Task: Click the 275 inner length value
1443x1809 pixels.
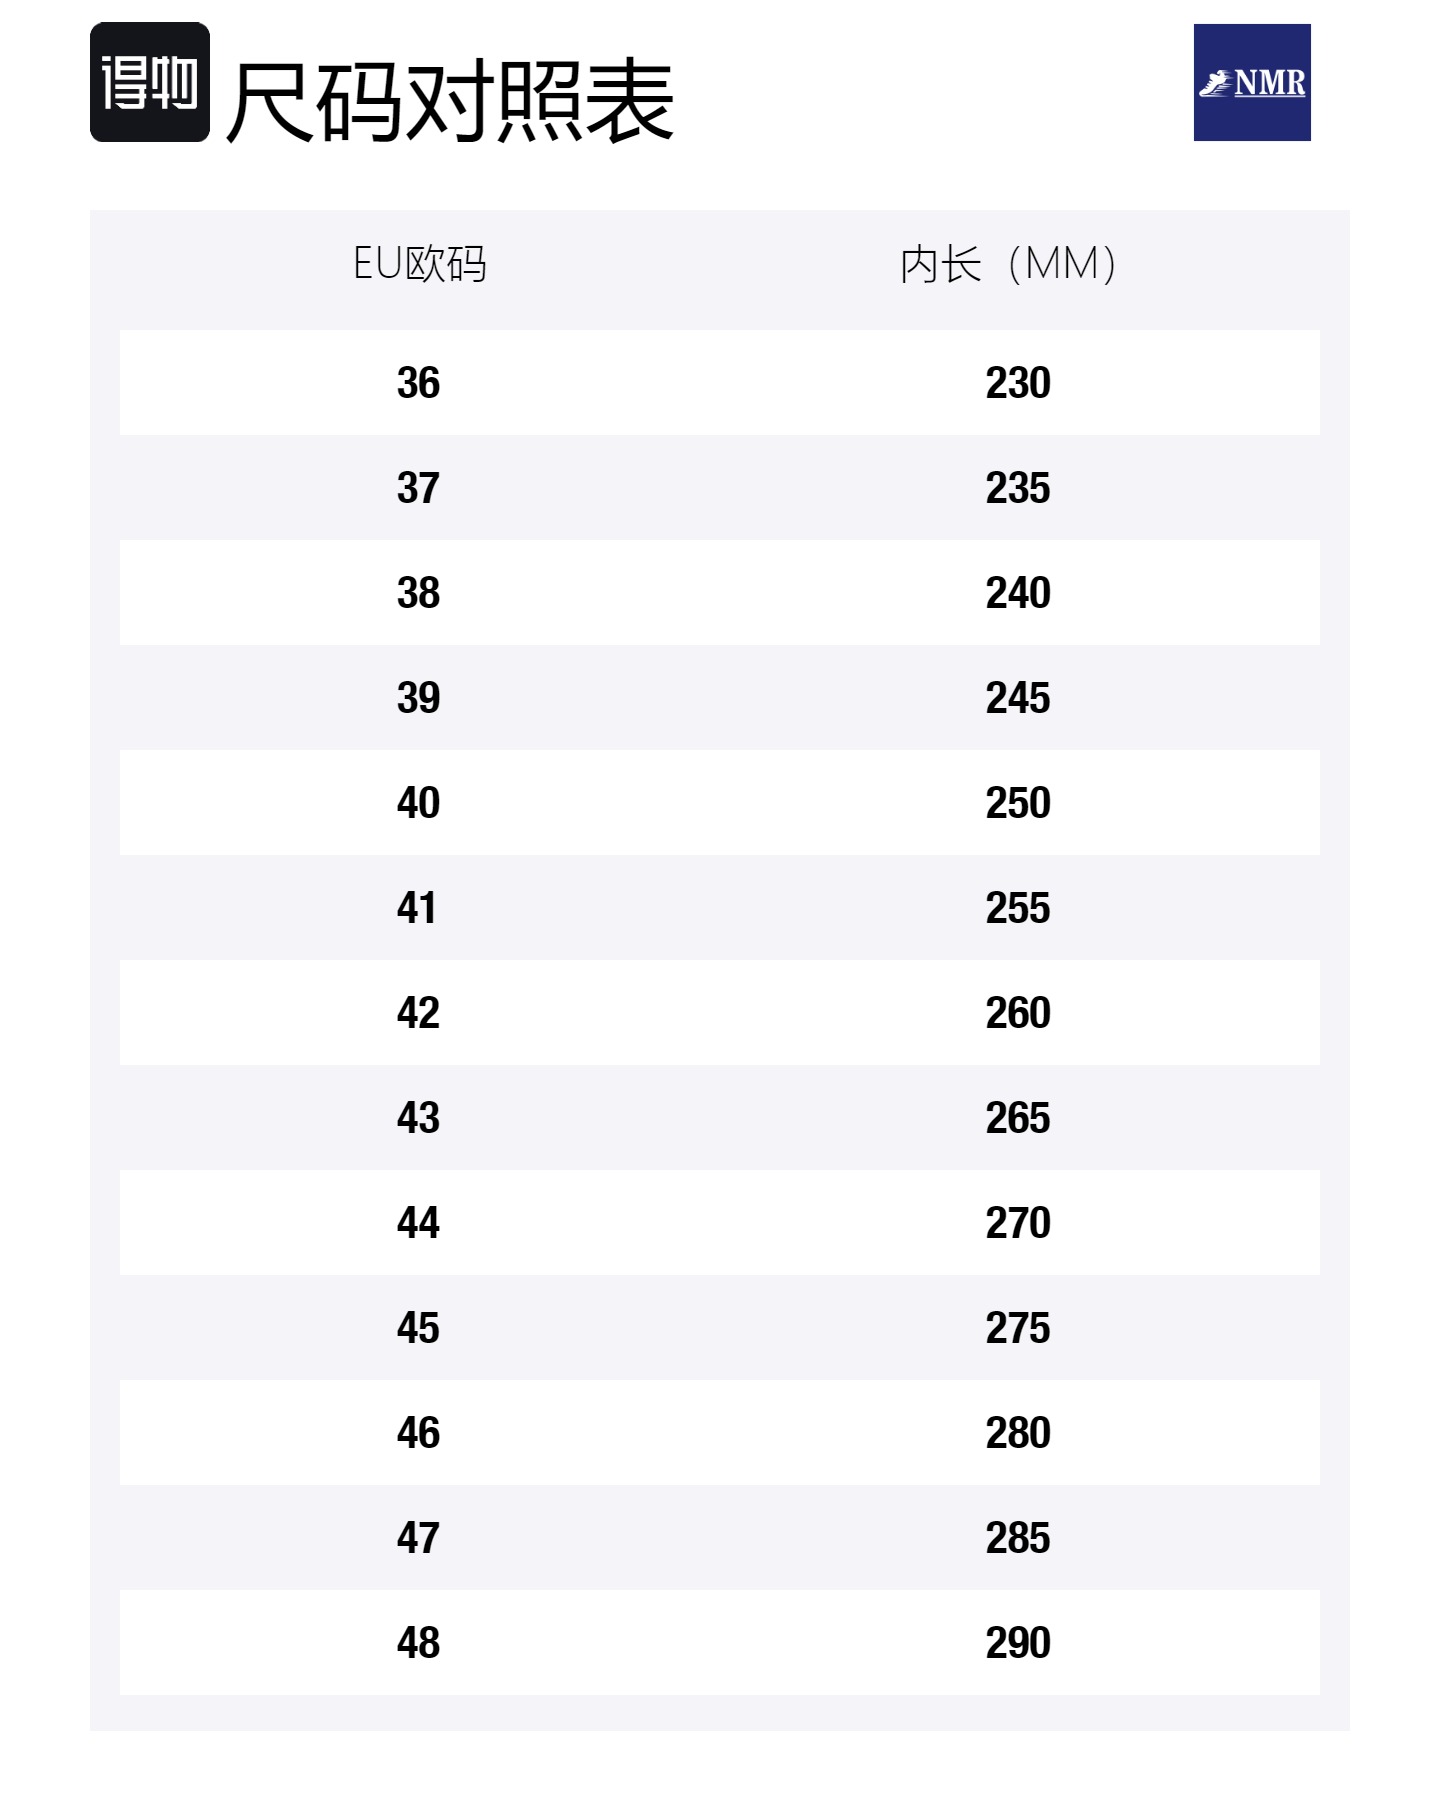Action: tap(1018, 1328)
